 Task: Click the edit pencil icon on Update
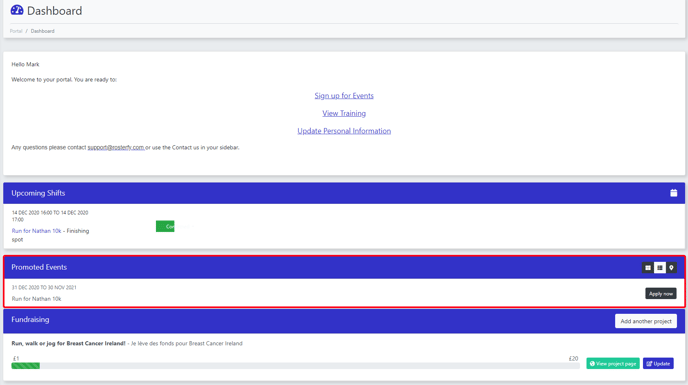pos(649,363)
